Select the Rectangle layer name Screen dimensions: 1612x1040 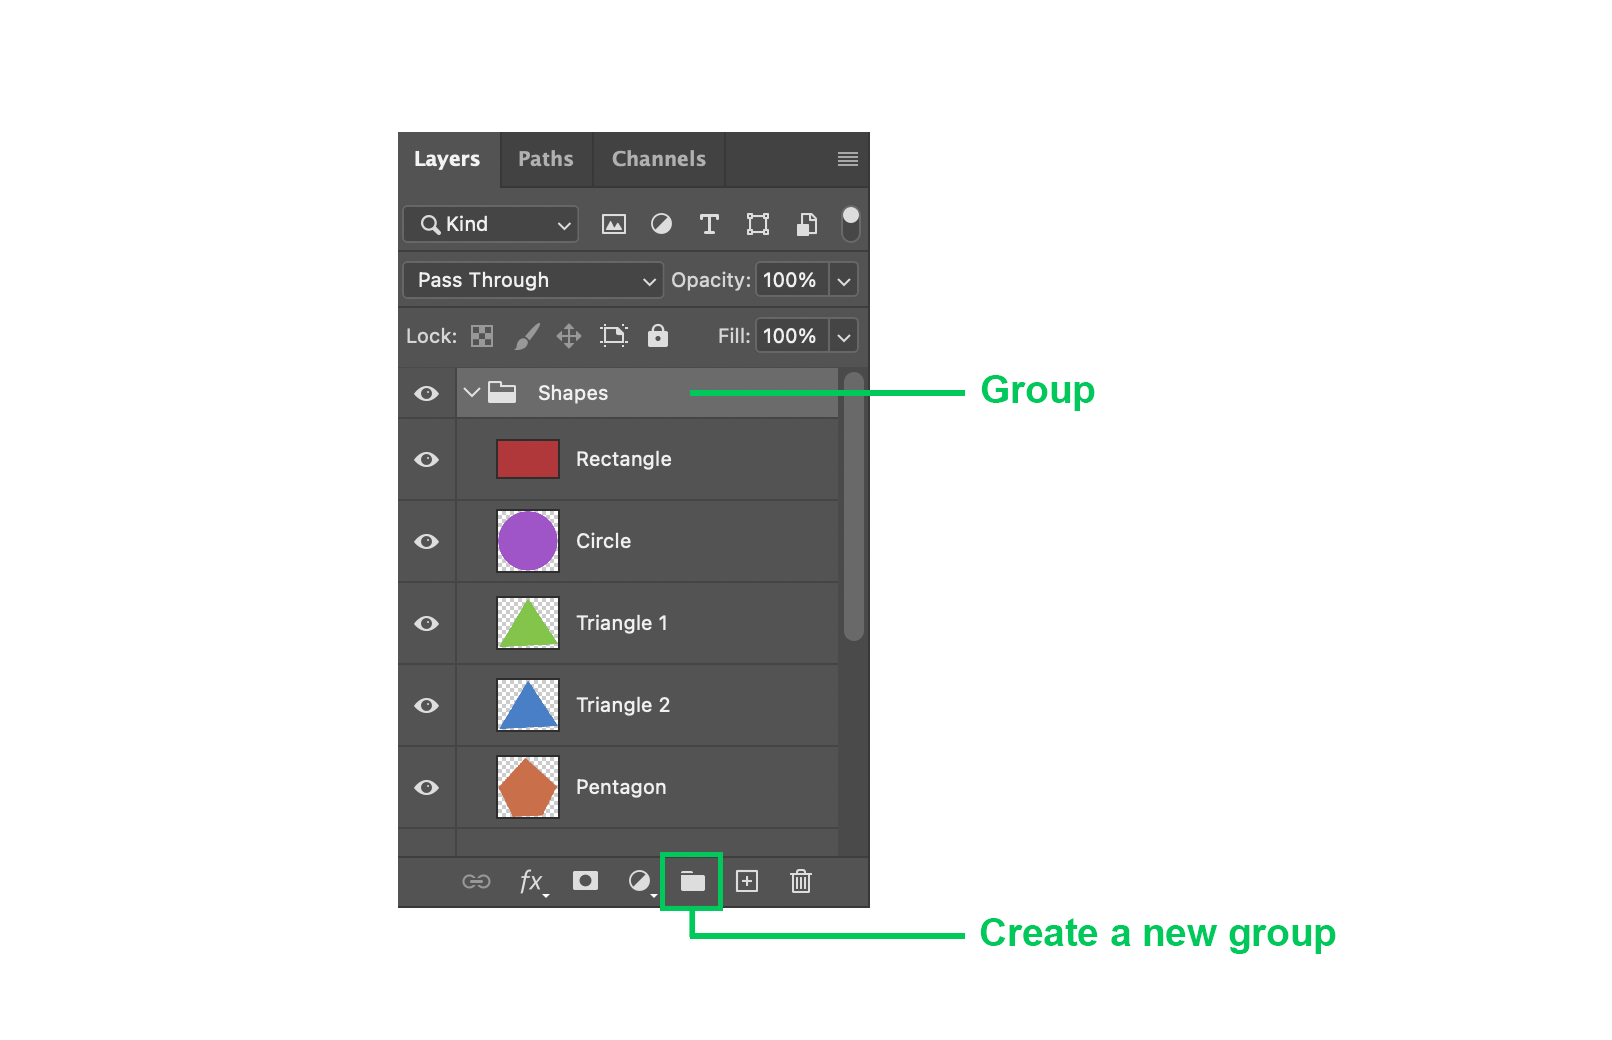point(624,459)
